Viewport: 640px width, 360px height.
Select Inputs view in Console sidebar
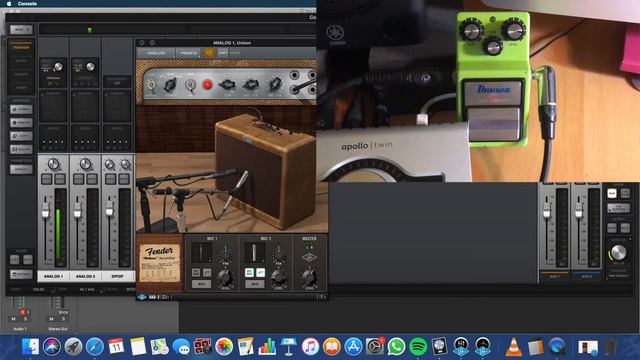(21, 61)
